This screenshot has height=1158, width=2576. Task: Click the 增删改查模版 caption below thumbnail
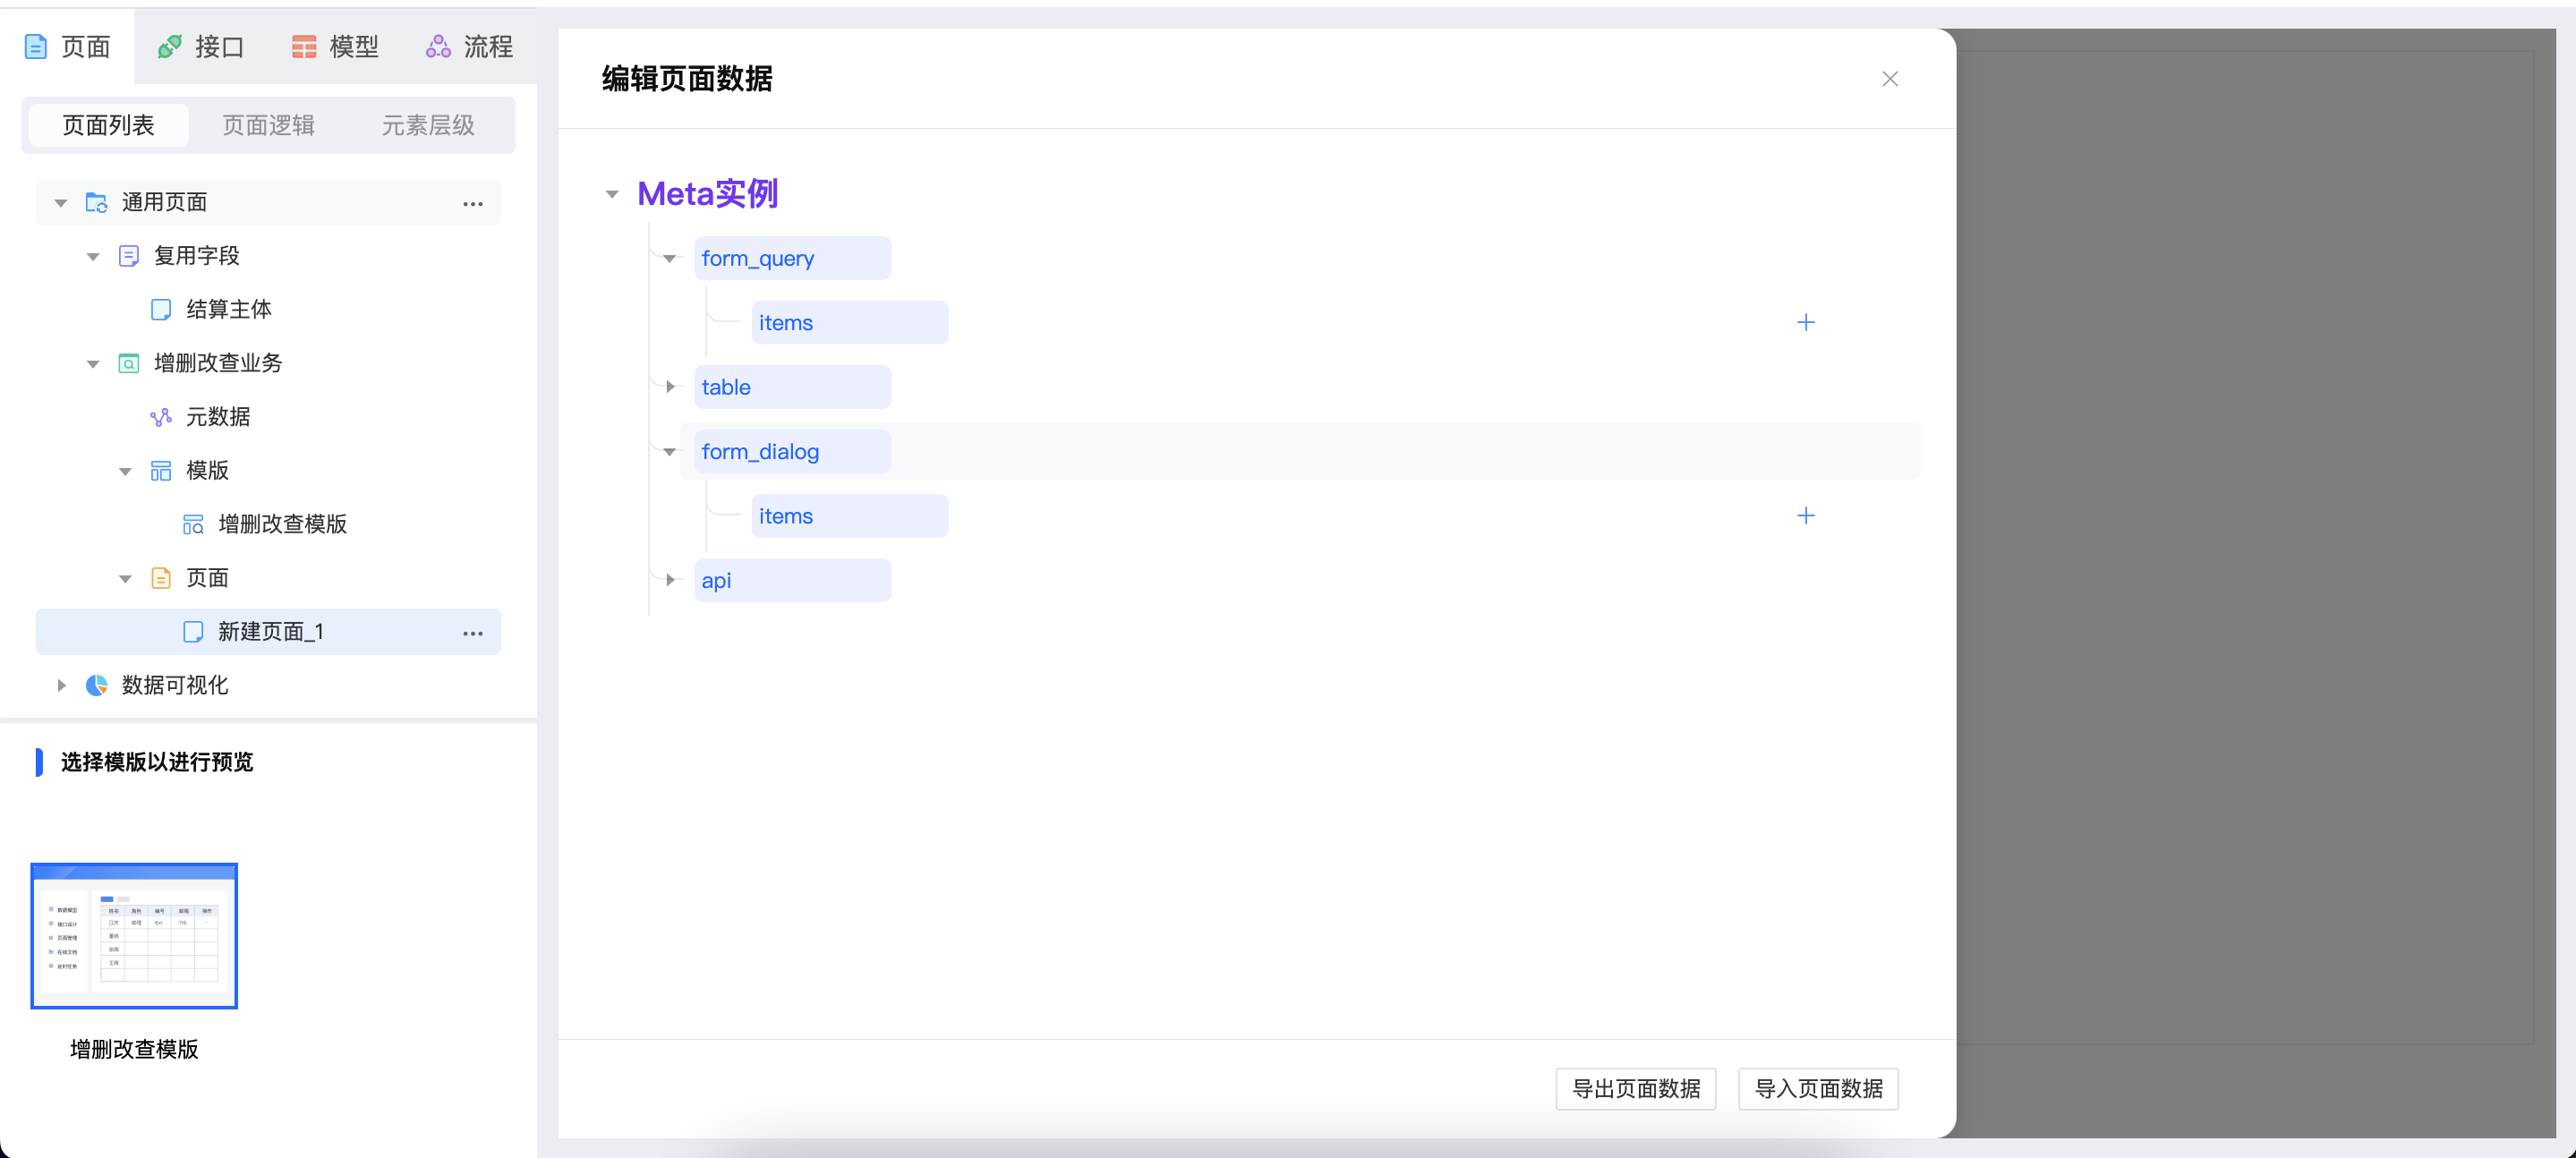pos(134,1049)
